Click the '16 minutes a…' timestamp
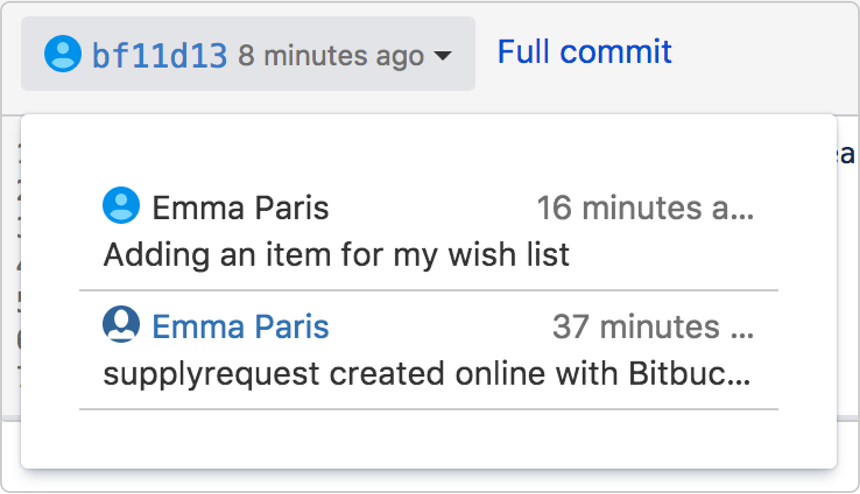Viewport: 860px width, 494px height. (x=645, y=208)
